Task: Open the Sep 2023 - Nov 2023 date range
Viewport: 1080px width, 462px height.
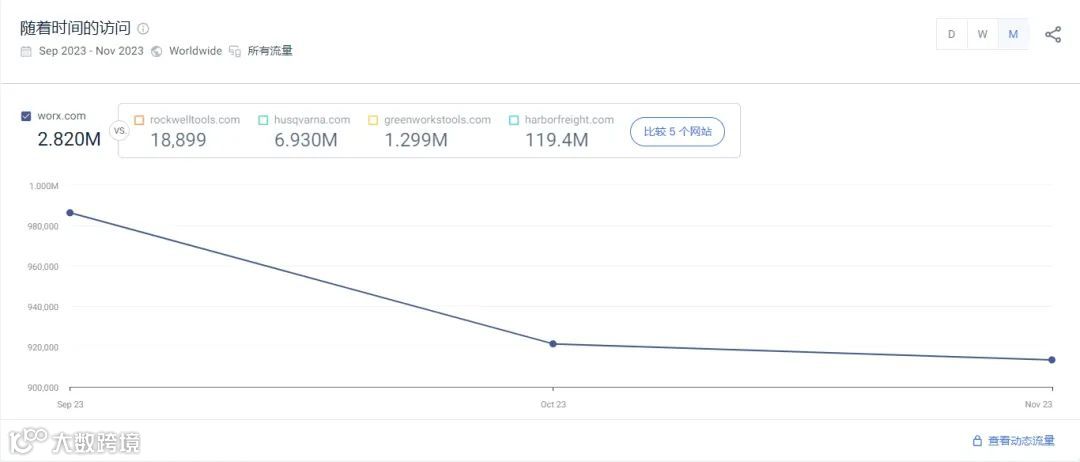Action: (x=91, y=51)
